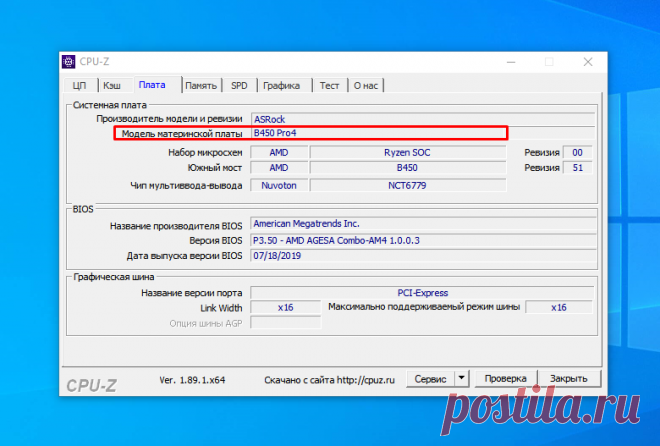This screenshot has height=446, width=660.
Task: Click the AMD value in Набор микросхем row
Action: point(279,152)
